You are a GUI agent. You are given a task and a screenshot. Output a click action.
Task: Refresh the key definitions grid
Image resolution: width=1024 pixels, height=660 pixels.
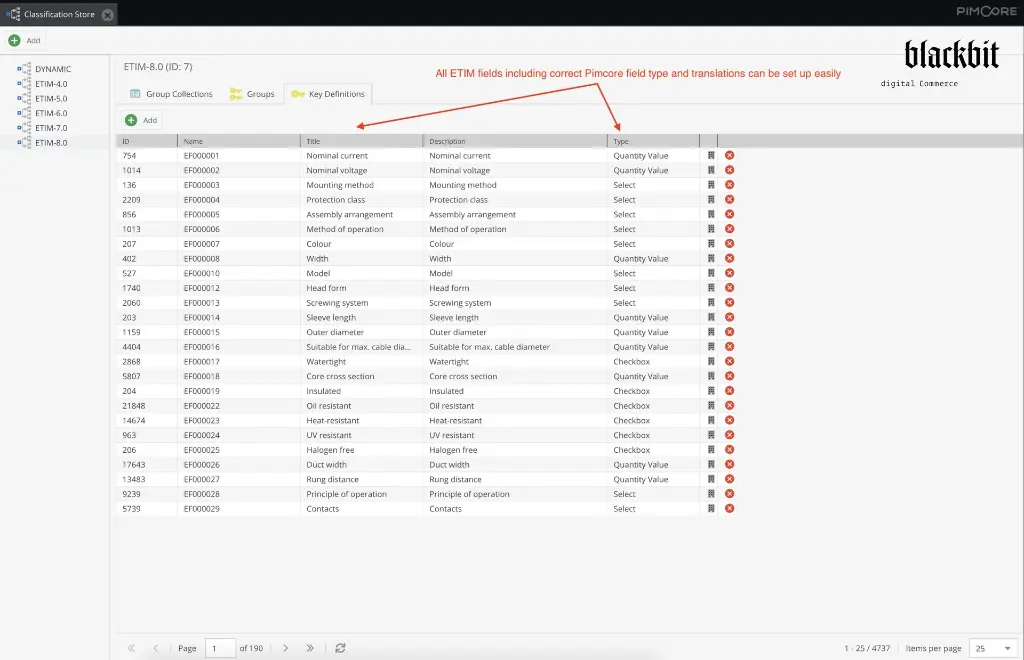pos(340,648)
